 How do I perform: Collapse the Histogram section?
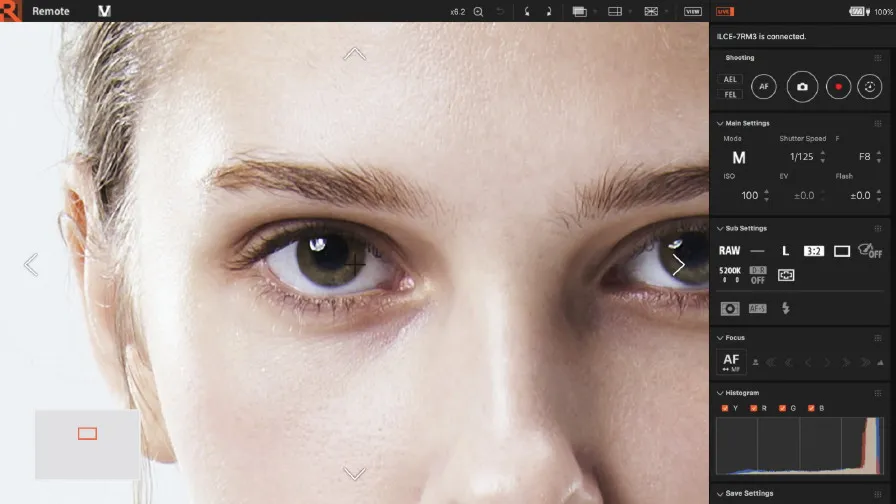[720, 393]
